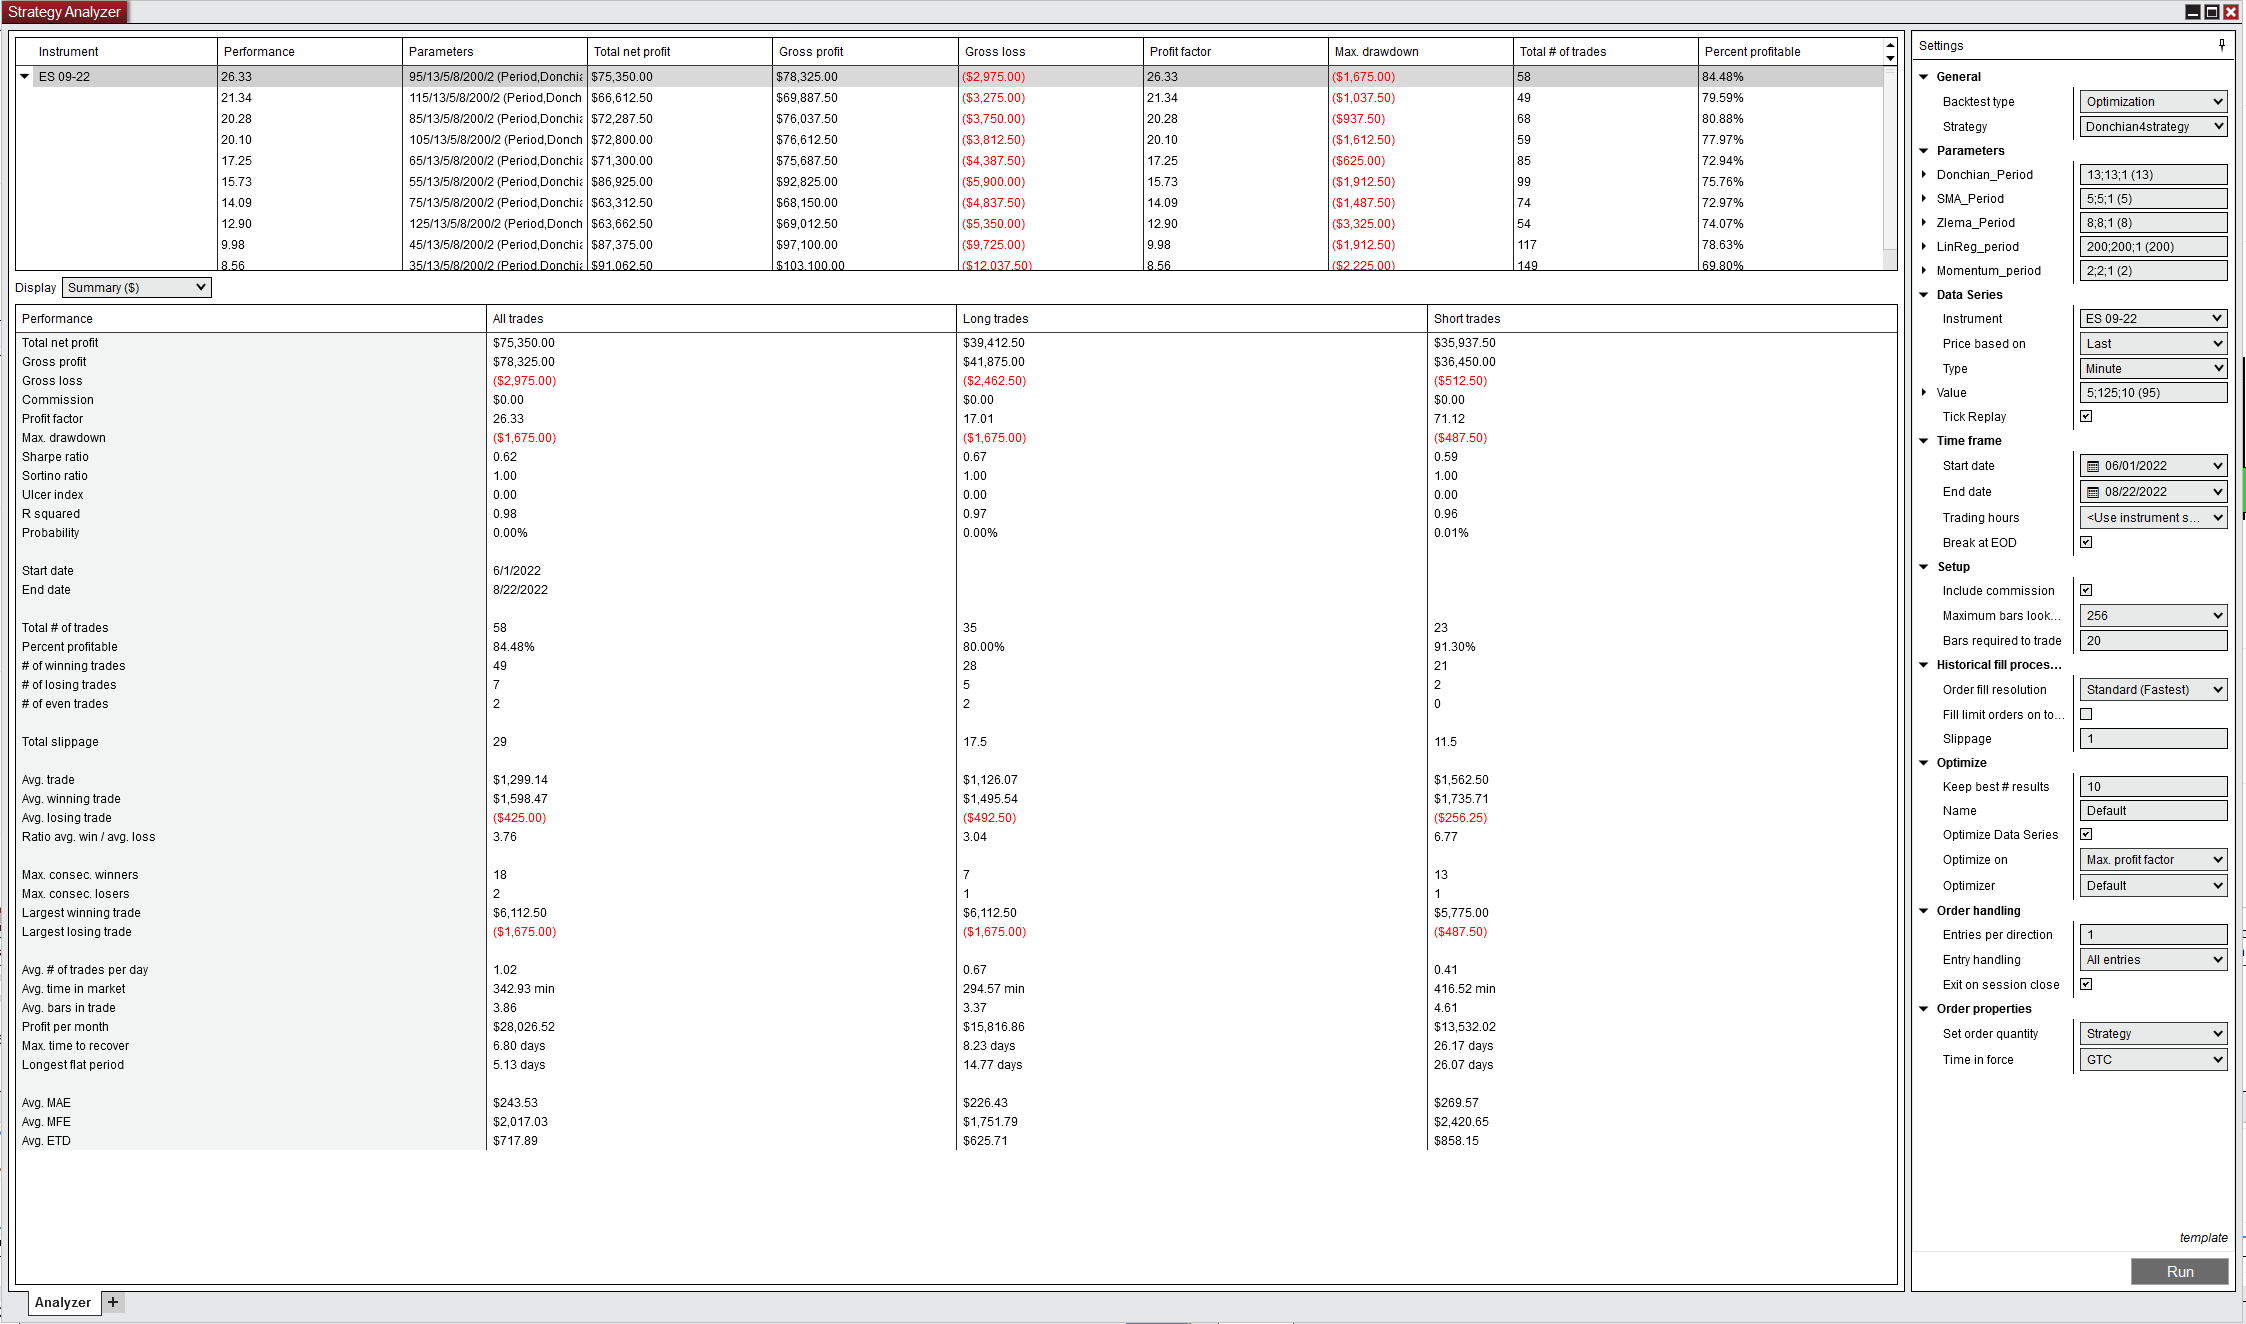This screenshot has height=1324, width=2246.
Task: Edit the Slippage input field
Action: point(2153,738)
